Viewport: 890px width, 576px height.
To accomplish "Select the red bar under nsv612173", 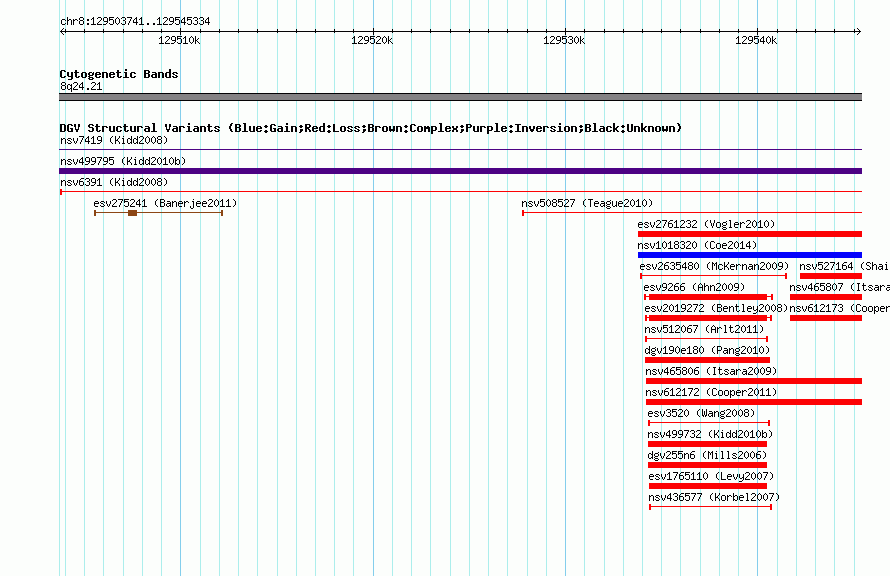I will pyautogui.click(x=826, y=318).
